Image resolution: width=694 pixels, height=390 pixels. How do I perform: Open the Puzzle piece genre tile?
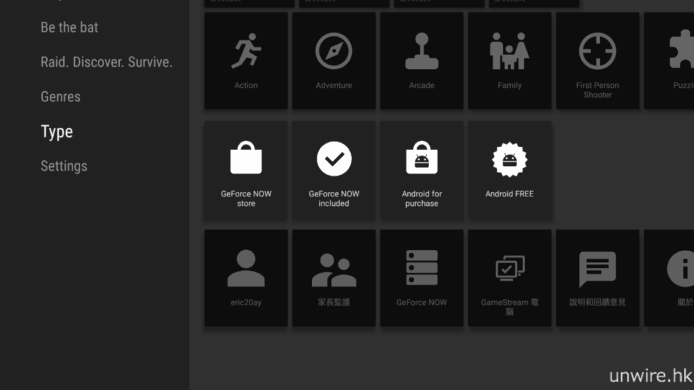(669, 61)
